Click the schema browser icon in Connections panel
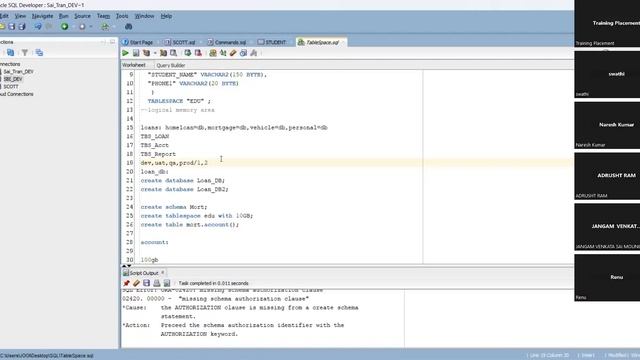 click(x=39, y=53)
